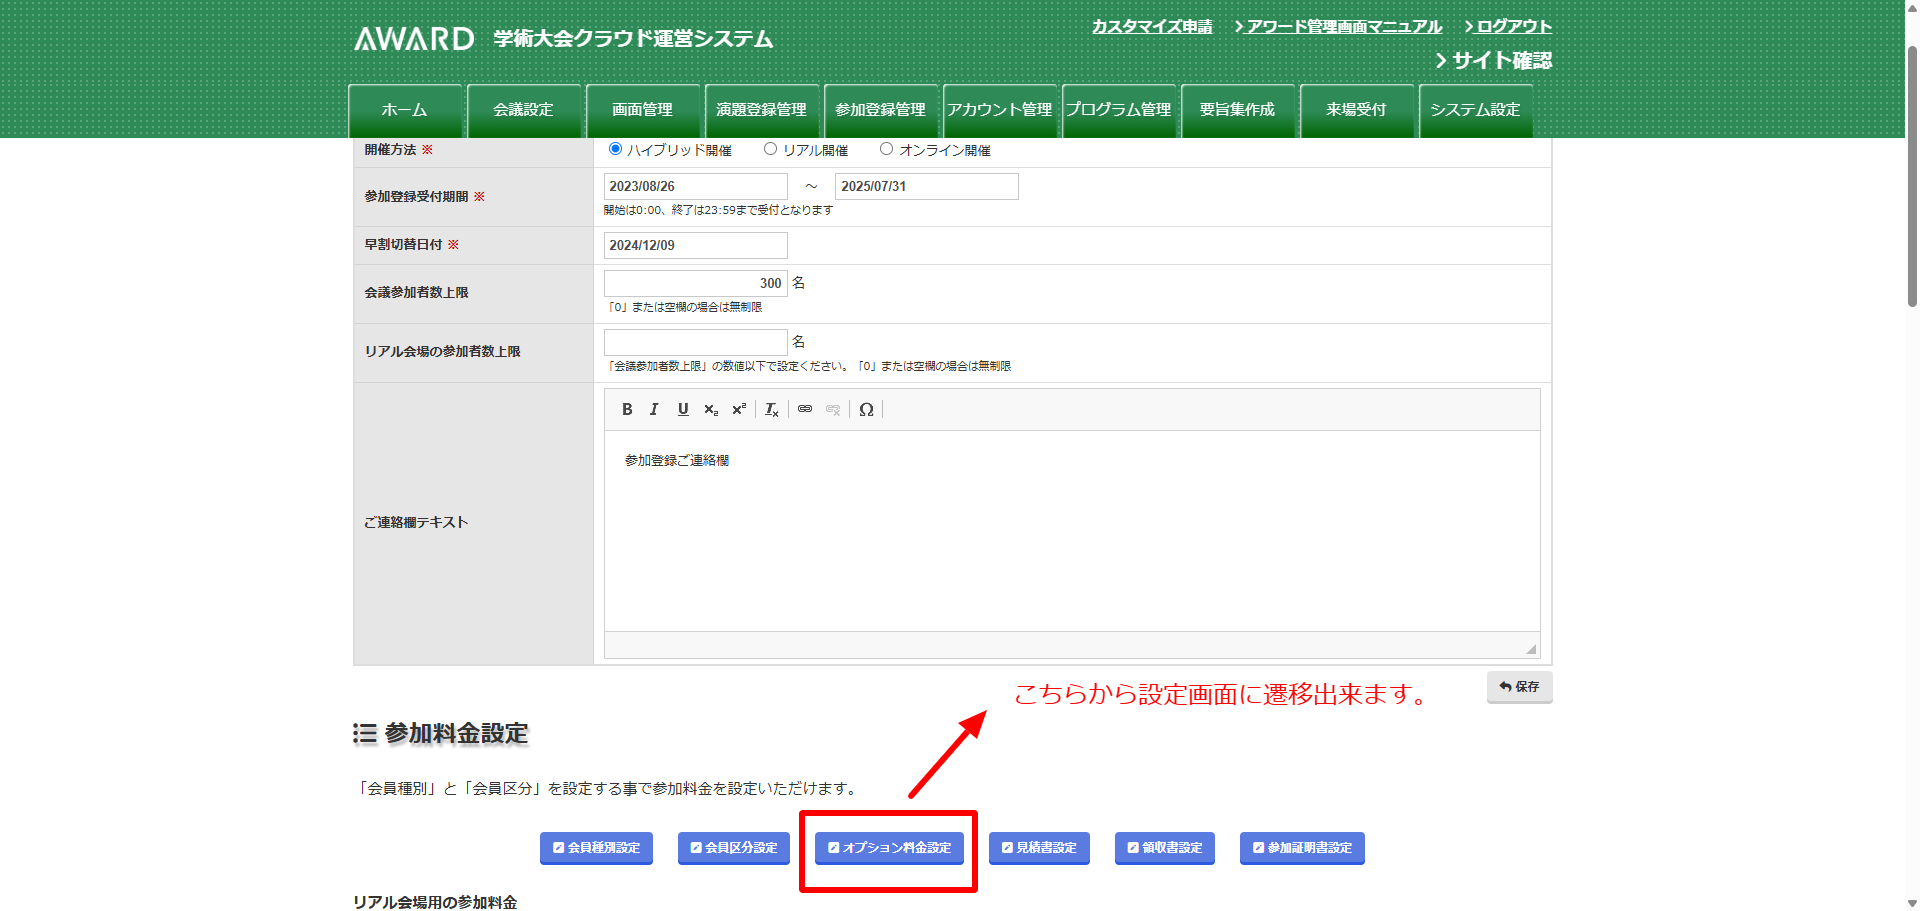
Task: Click the 会員種別設定 button
Action: tap(597, 848)
